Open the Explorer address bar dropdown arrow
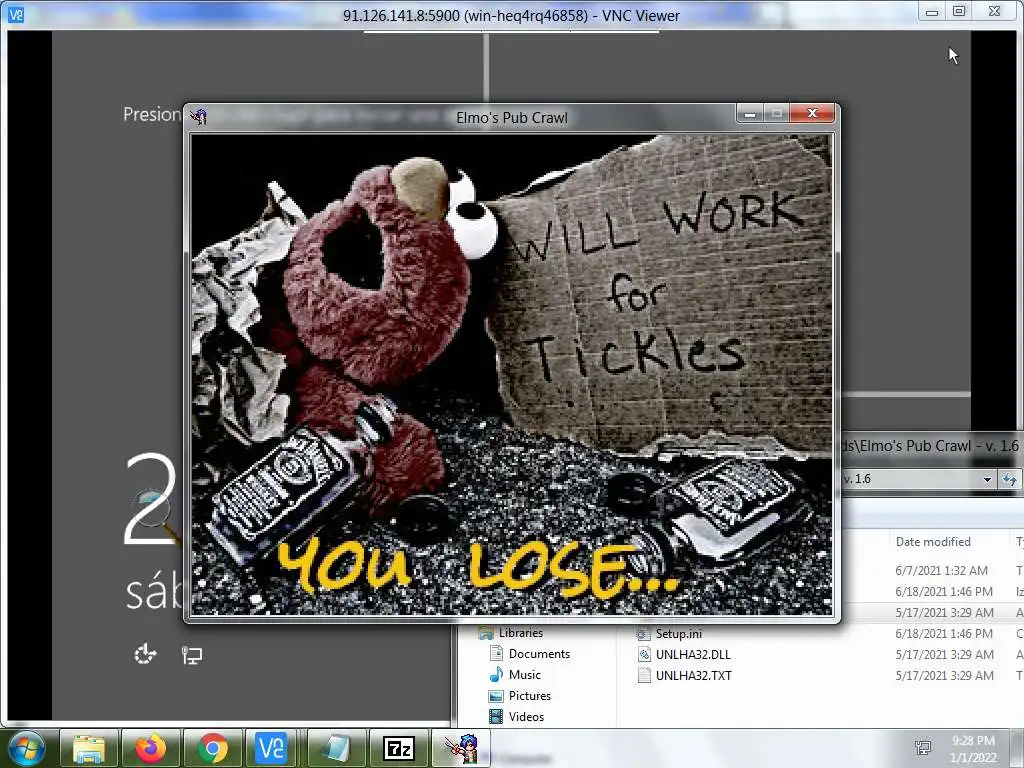The width and height of the screenshot is (1024, 768). click(987, 479)
